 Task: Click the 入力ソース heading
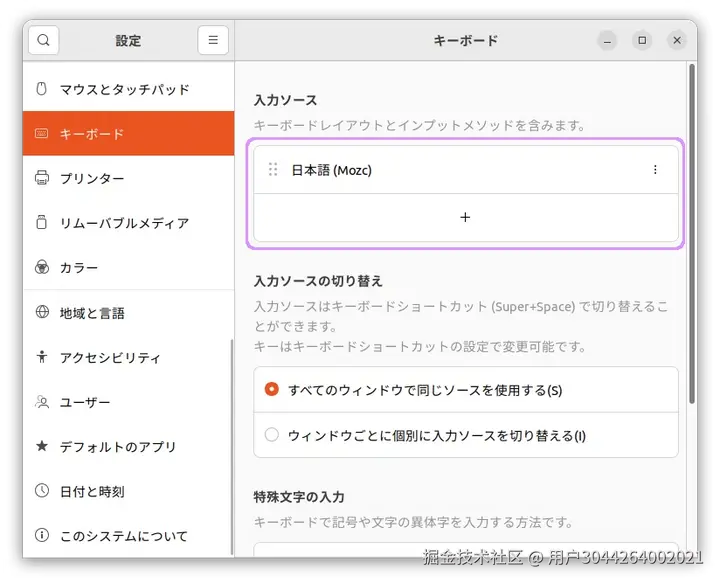[285, 100]
